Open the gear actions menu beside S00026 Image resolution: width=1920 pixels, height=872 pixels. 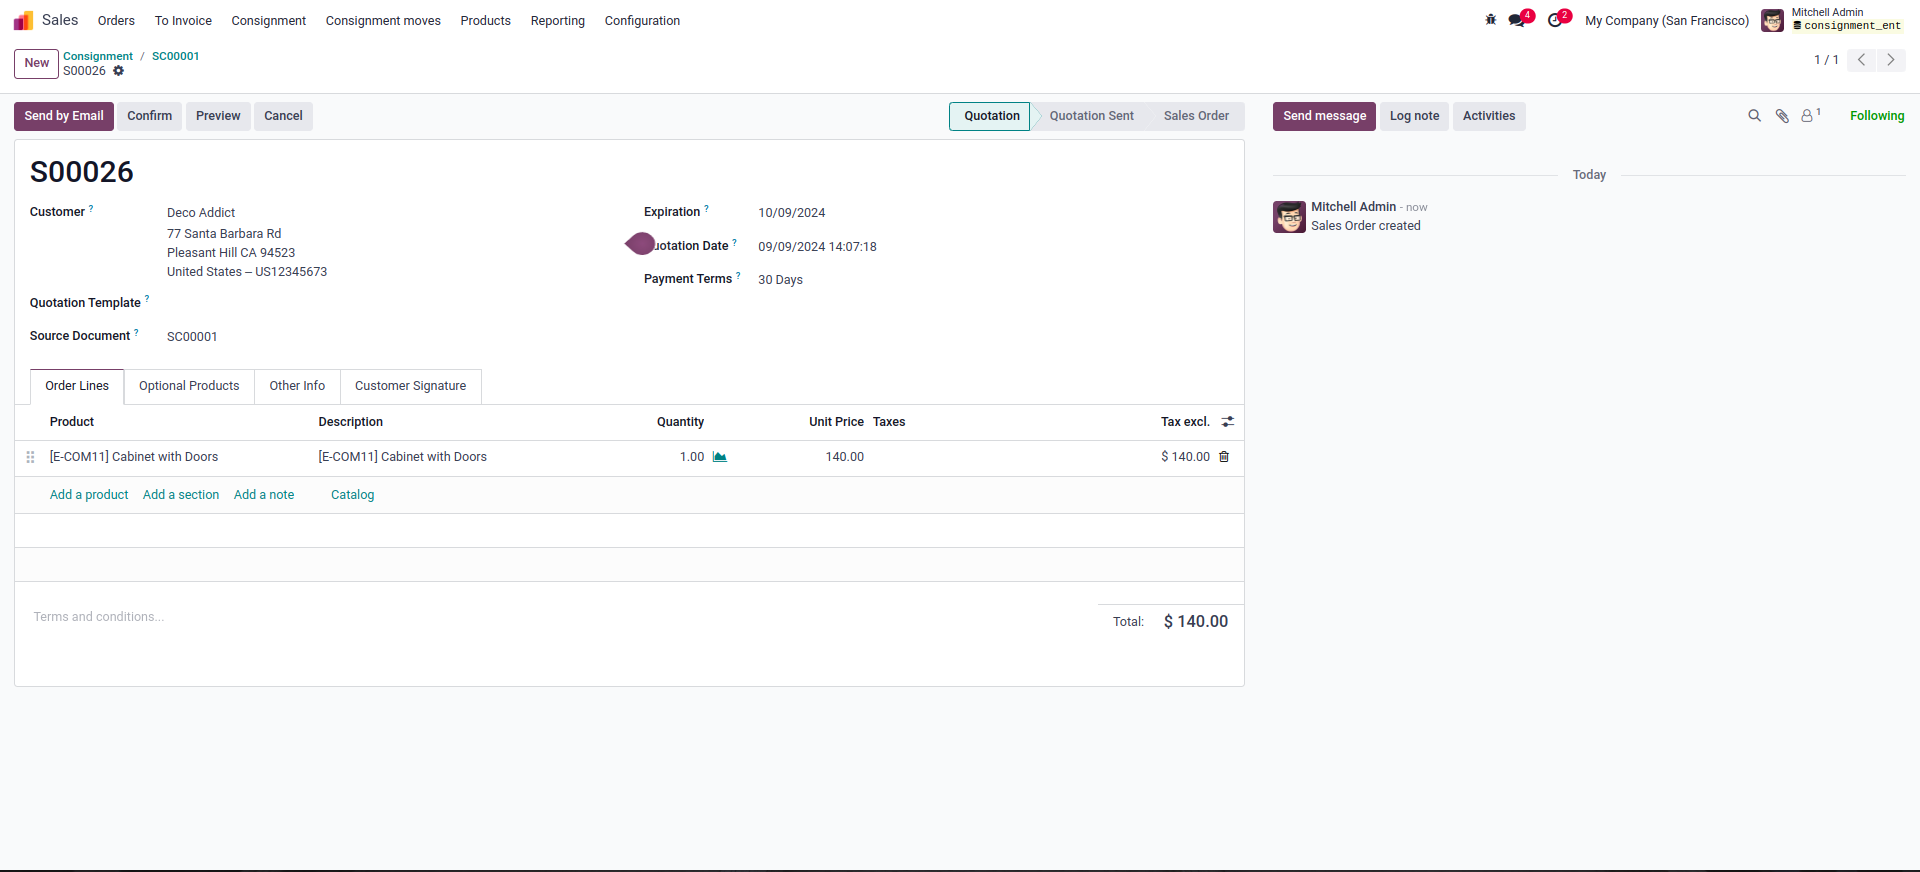(118, 71)
